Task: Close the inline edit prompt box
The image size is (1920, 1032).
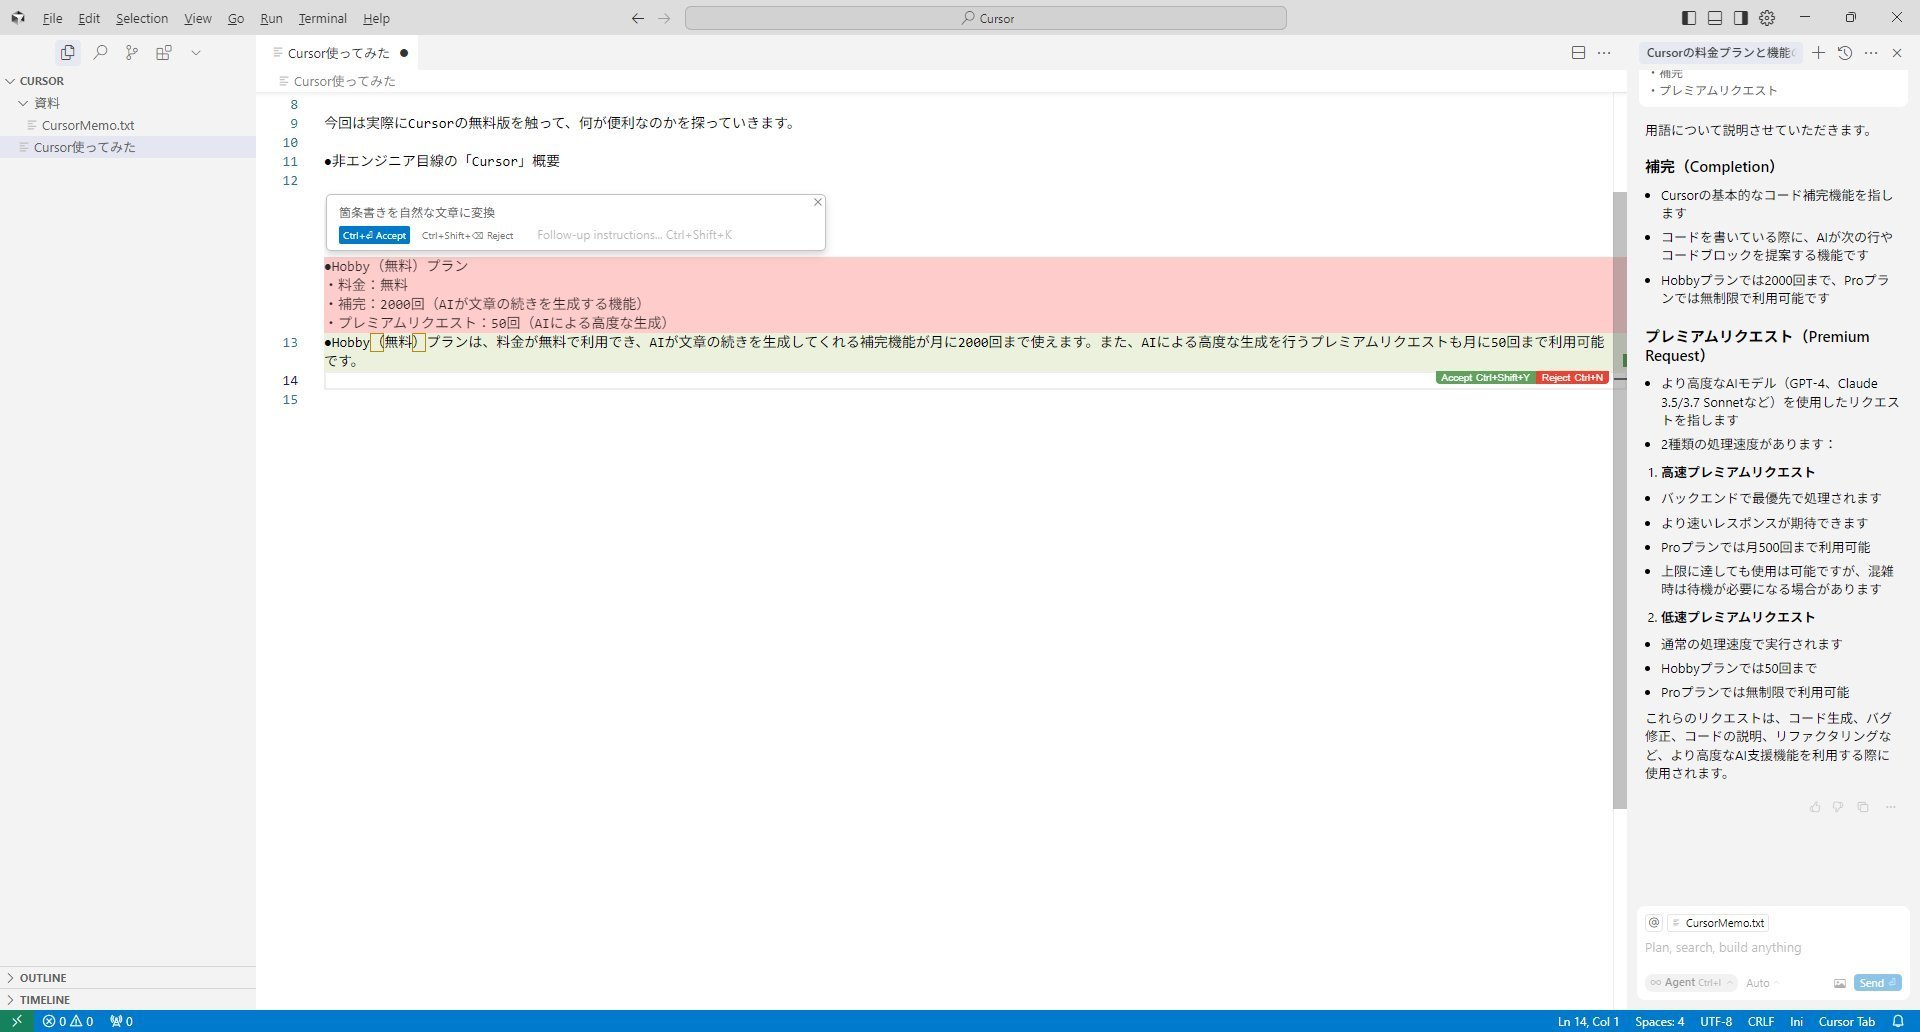Action: coord(817,202)
